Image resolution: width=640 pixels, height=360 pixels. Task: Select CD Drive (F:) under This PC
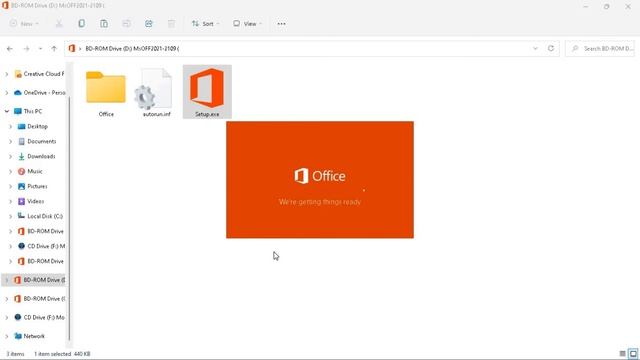(41, 246)
